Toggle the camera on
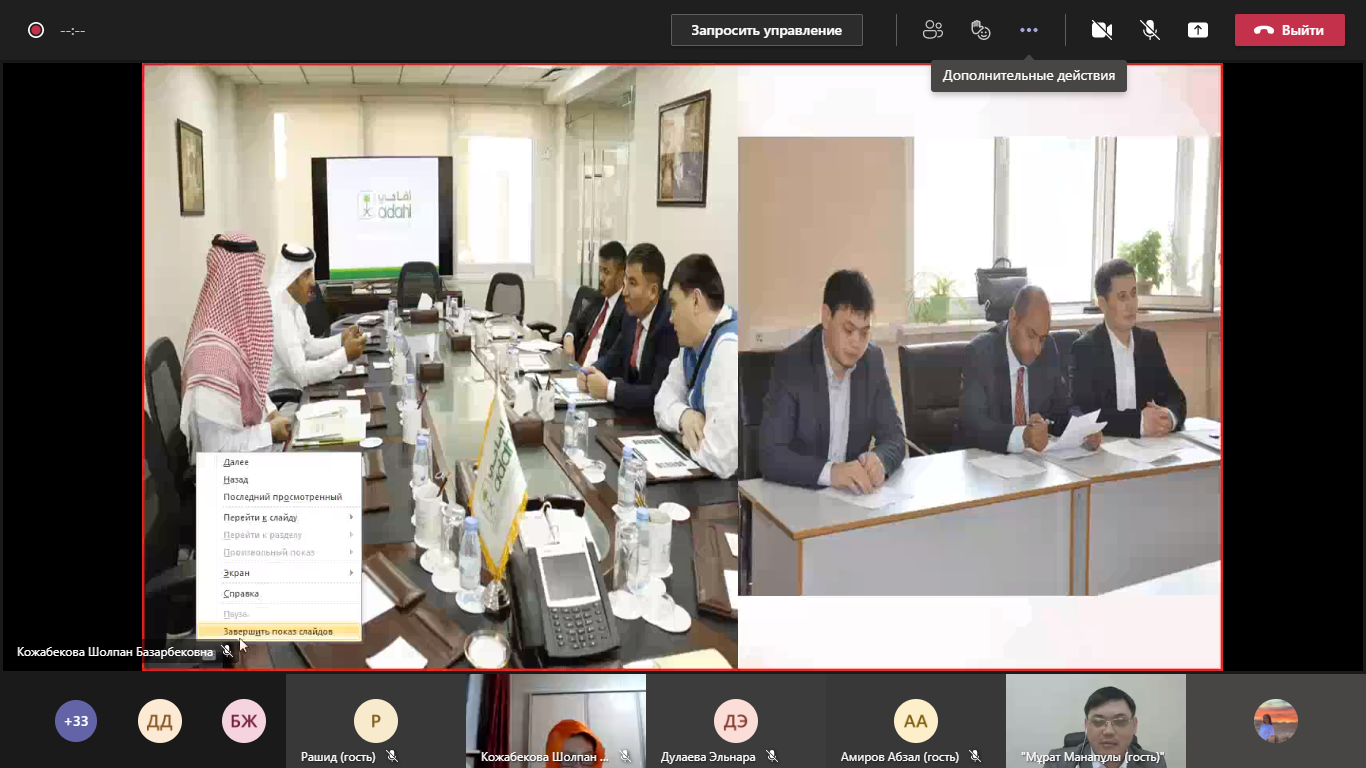1366x768 pixels. pyautogui.click(x=1102, y=30)
